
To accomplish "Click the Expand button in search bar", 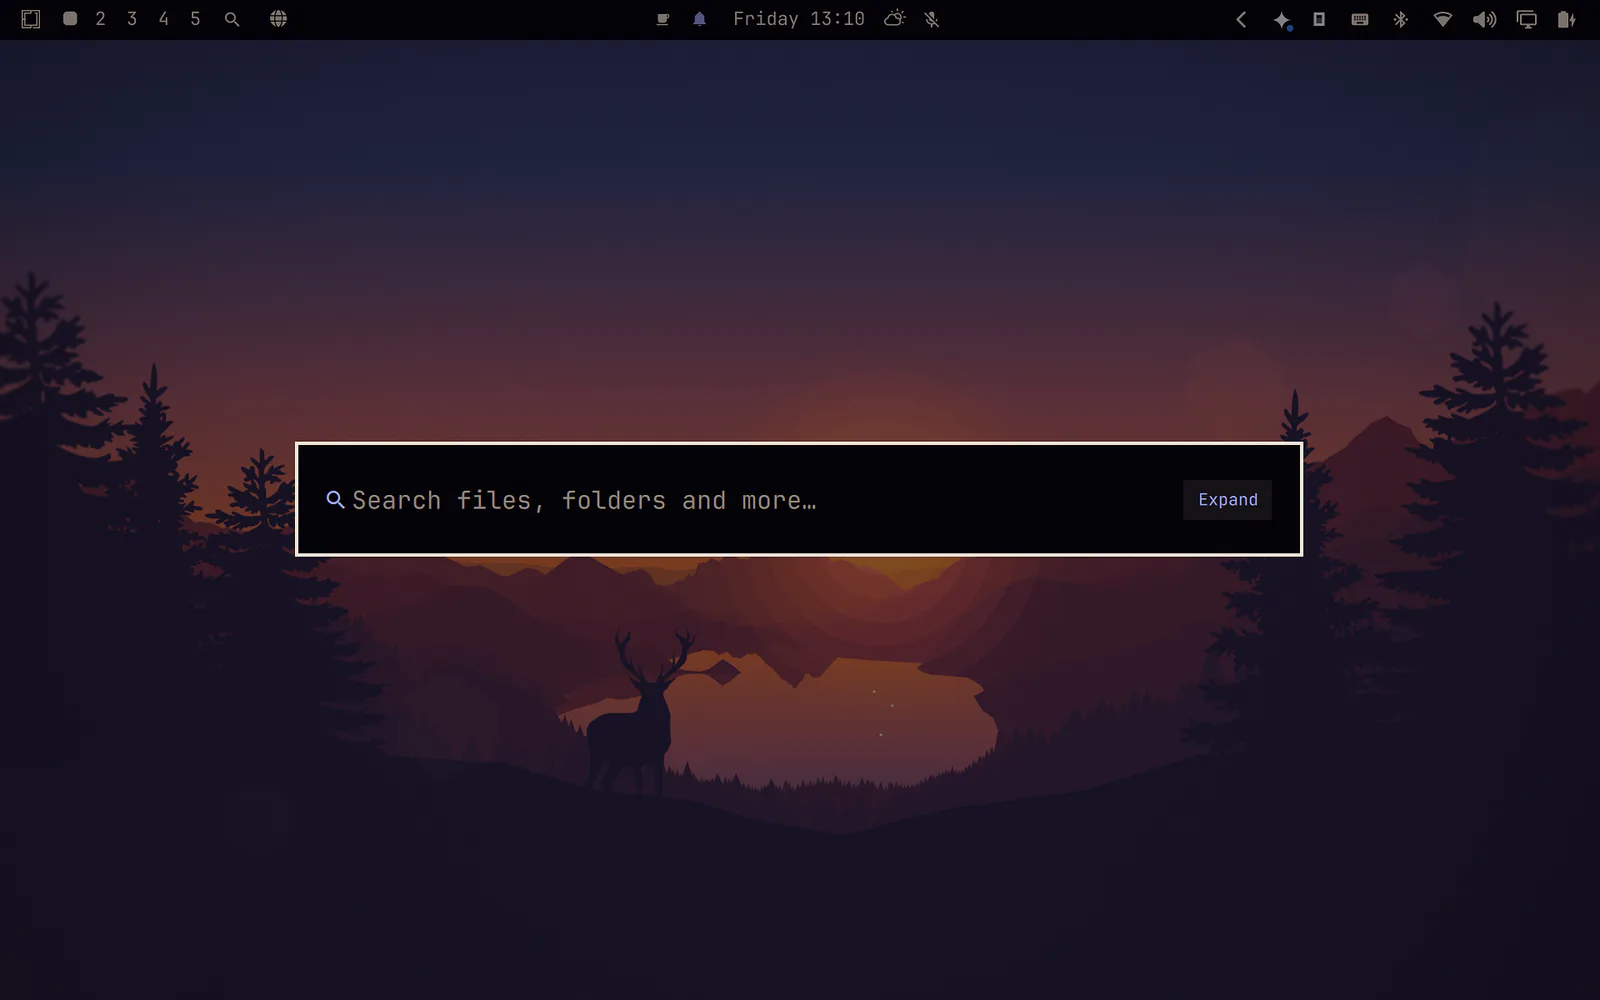I will click(x=1227, y=500).
